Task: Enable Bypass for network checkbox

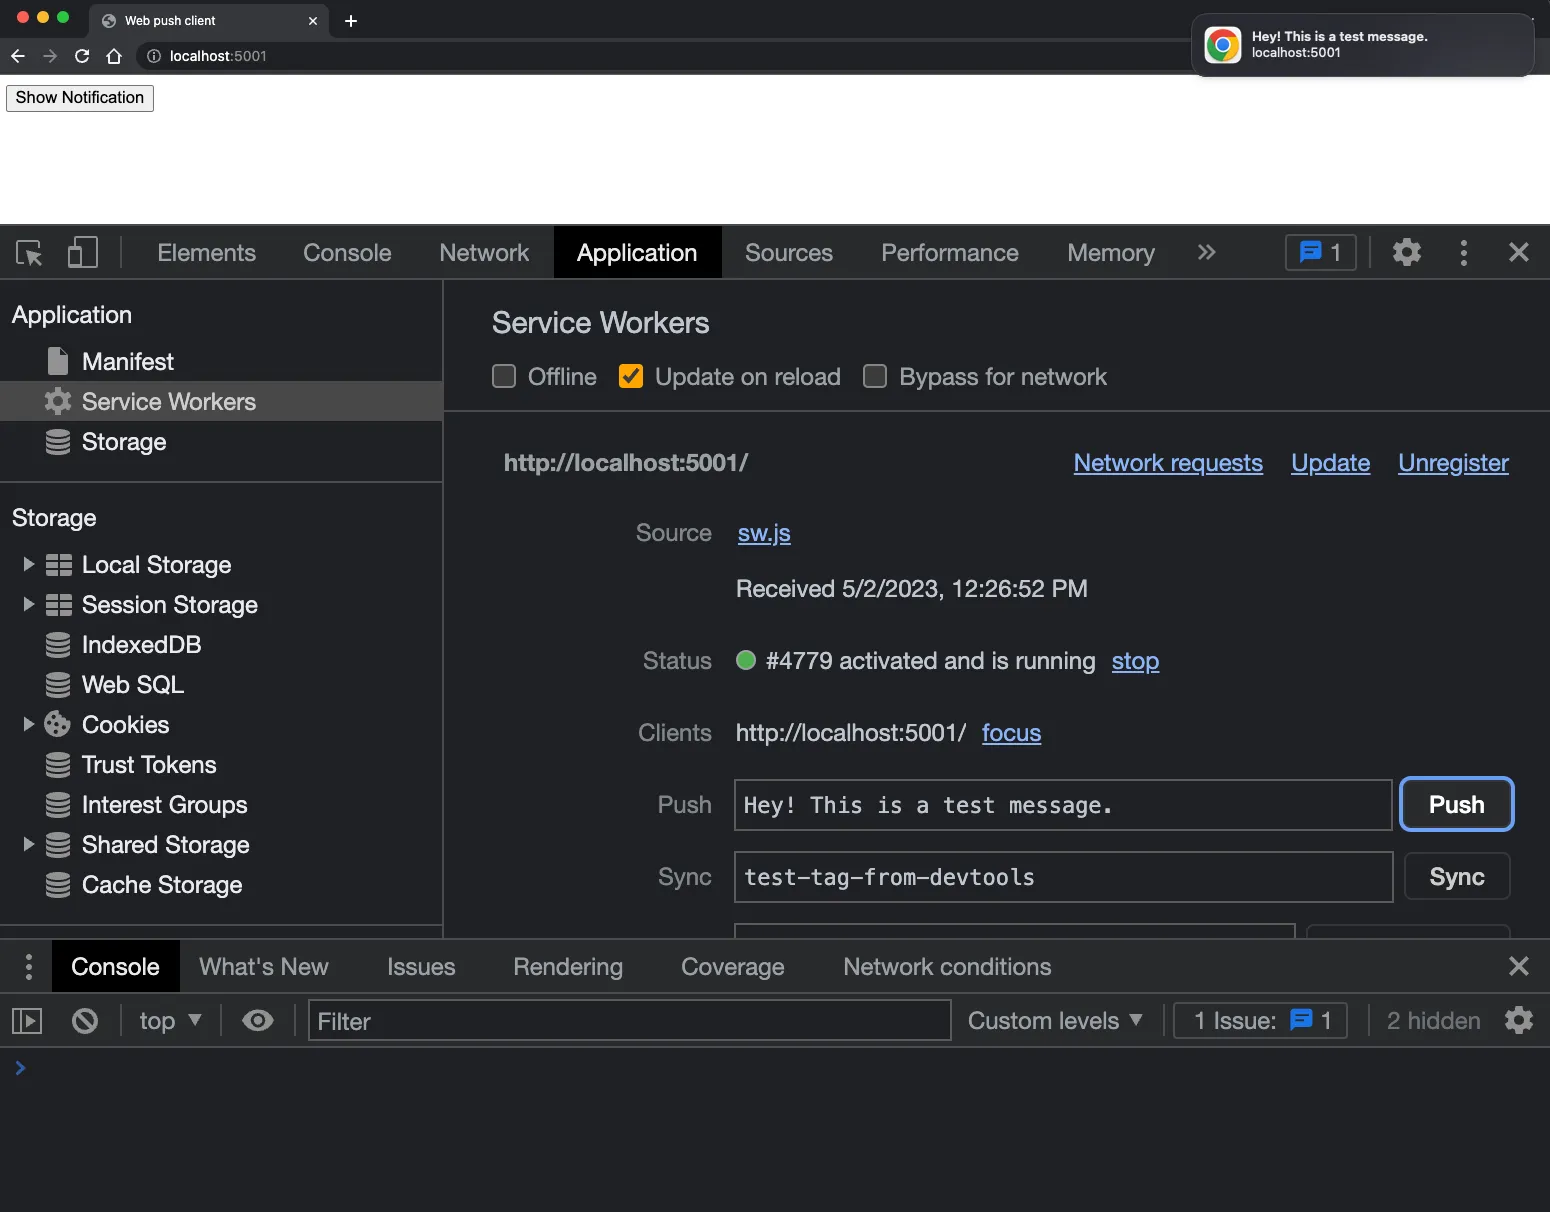Action: (875, 377)
